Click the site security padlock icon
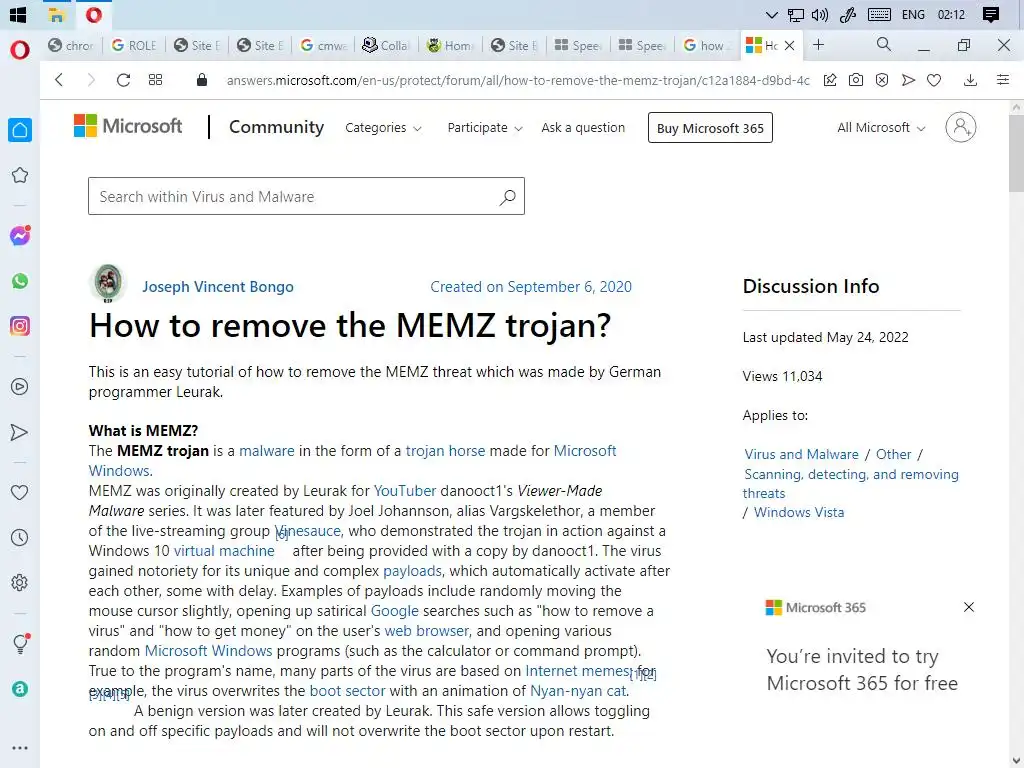Viewport: 1024px width, 768px height. tap(202, 80)
